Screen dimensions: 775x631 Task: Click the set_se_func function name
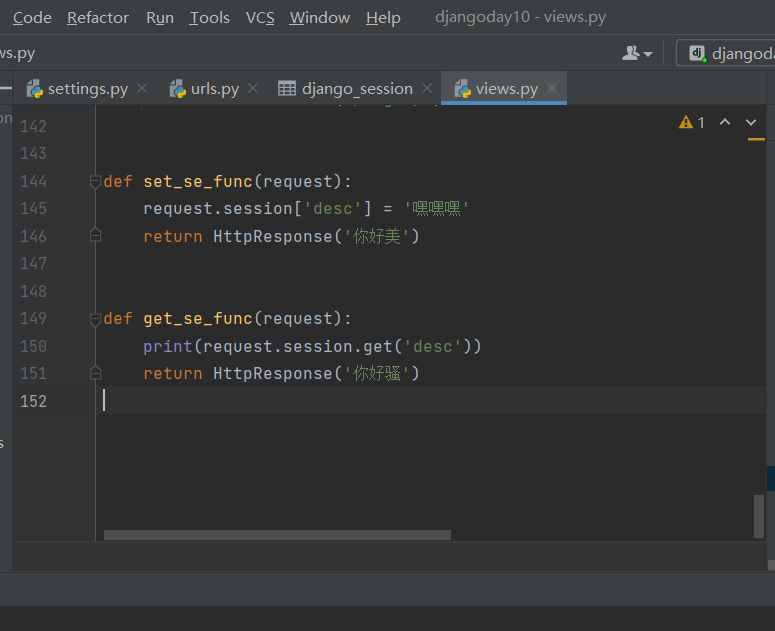tap(198, 181)
